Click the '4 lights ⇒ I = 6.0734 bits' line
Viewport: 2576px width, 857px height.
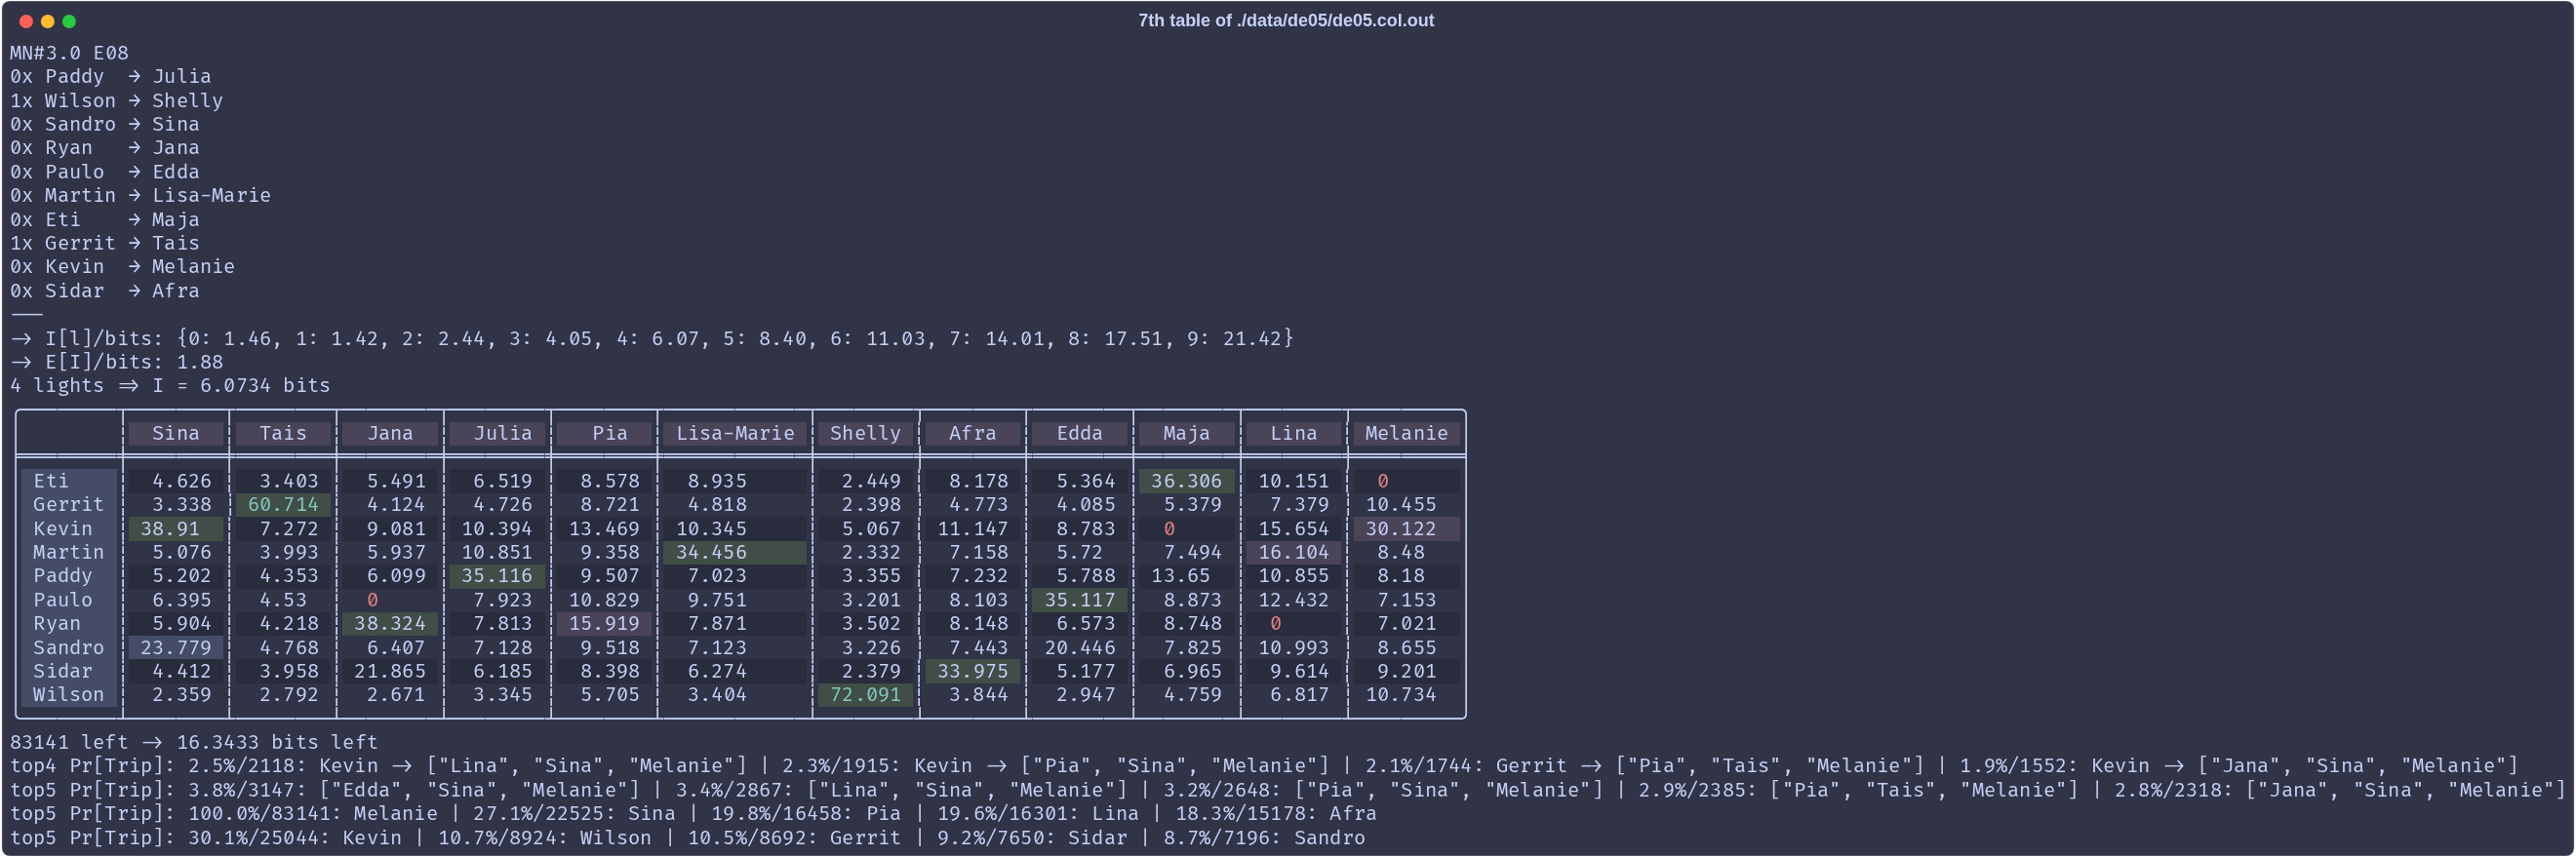click(x=170, y=386)
